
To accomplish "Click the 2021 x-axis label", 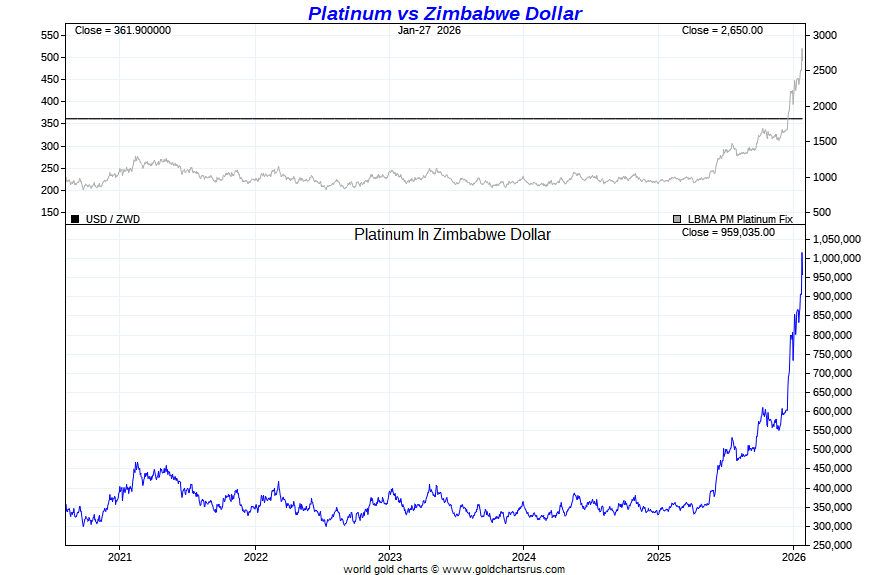I will (x=120, y=557).
